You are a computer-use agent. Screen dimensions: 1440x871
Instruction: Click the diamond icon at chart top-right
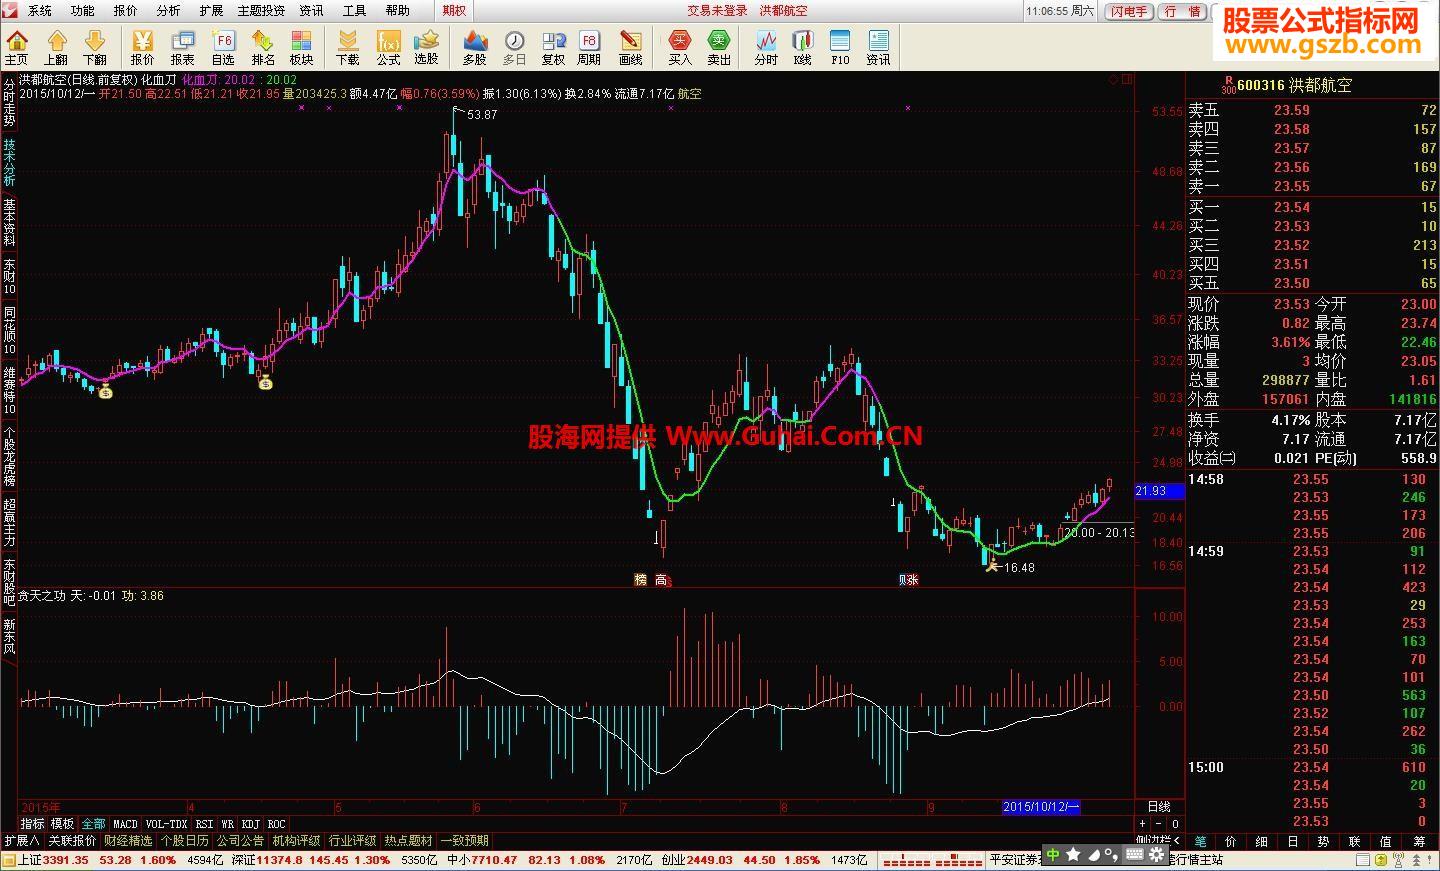point(1112,79)
